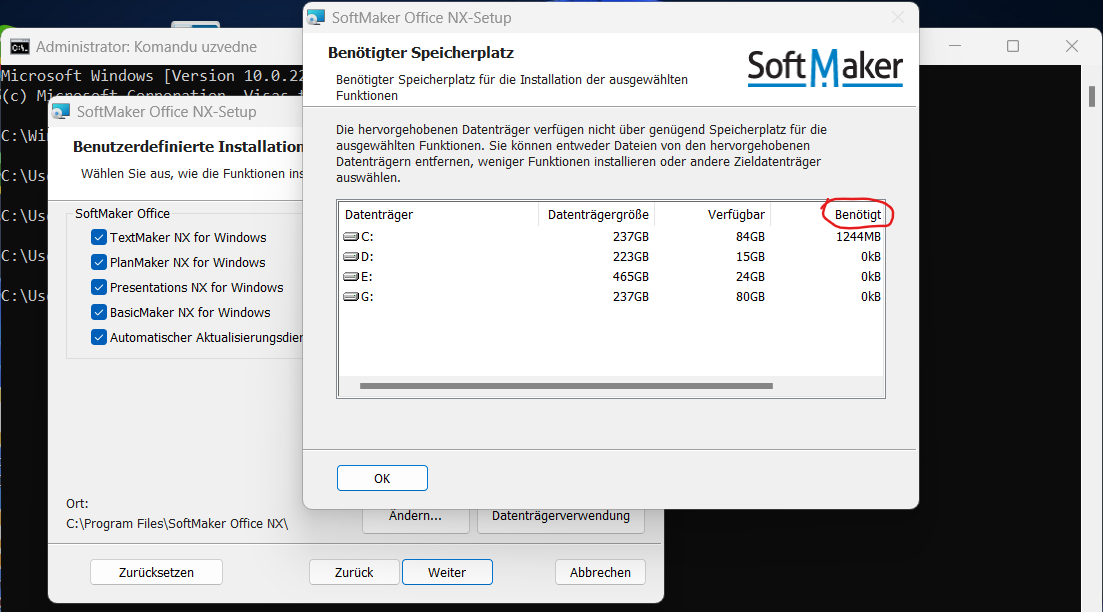Go back with the Zurück button
Viewport: 1103px width, 612px height.
click(354, 573)
